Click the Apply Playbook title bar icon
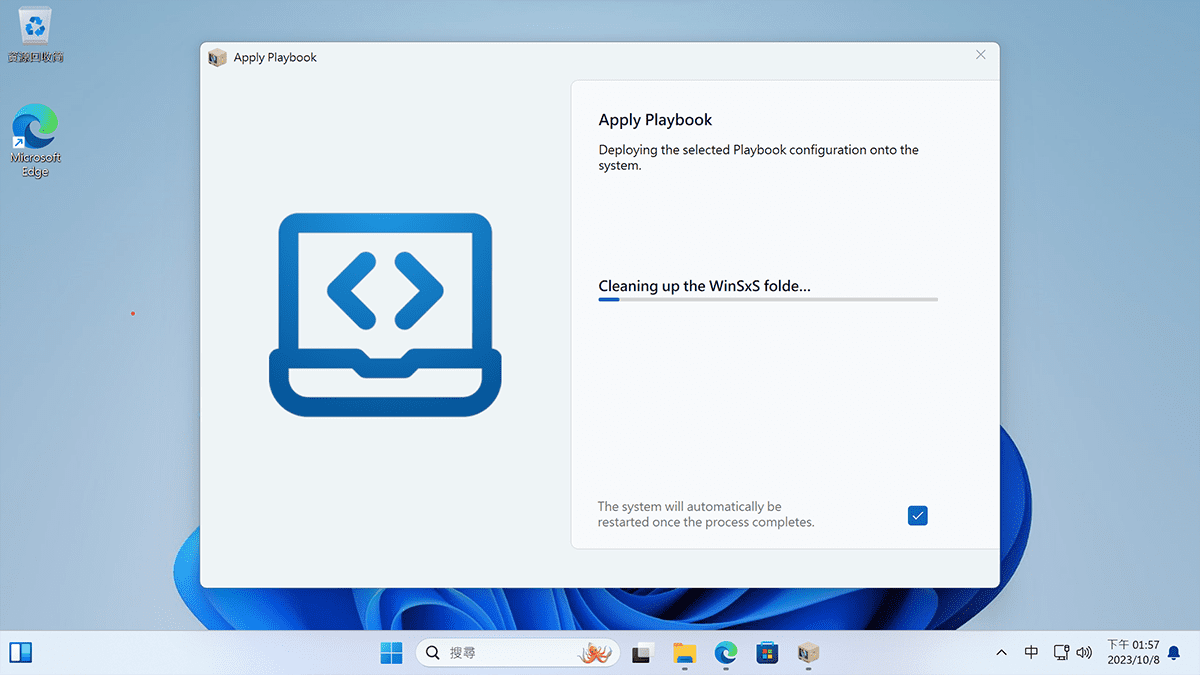 [217, 57]
